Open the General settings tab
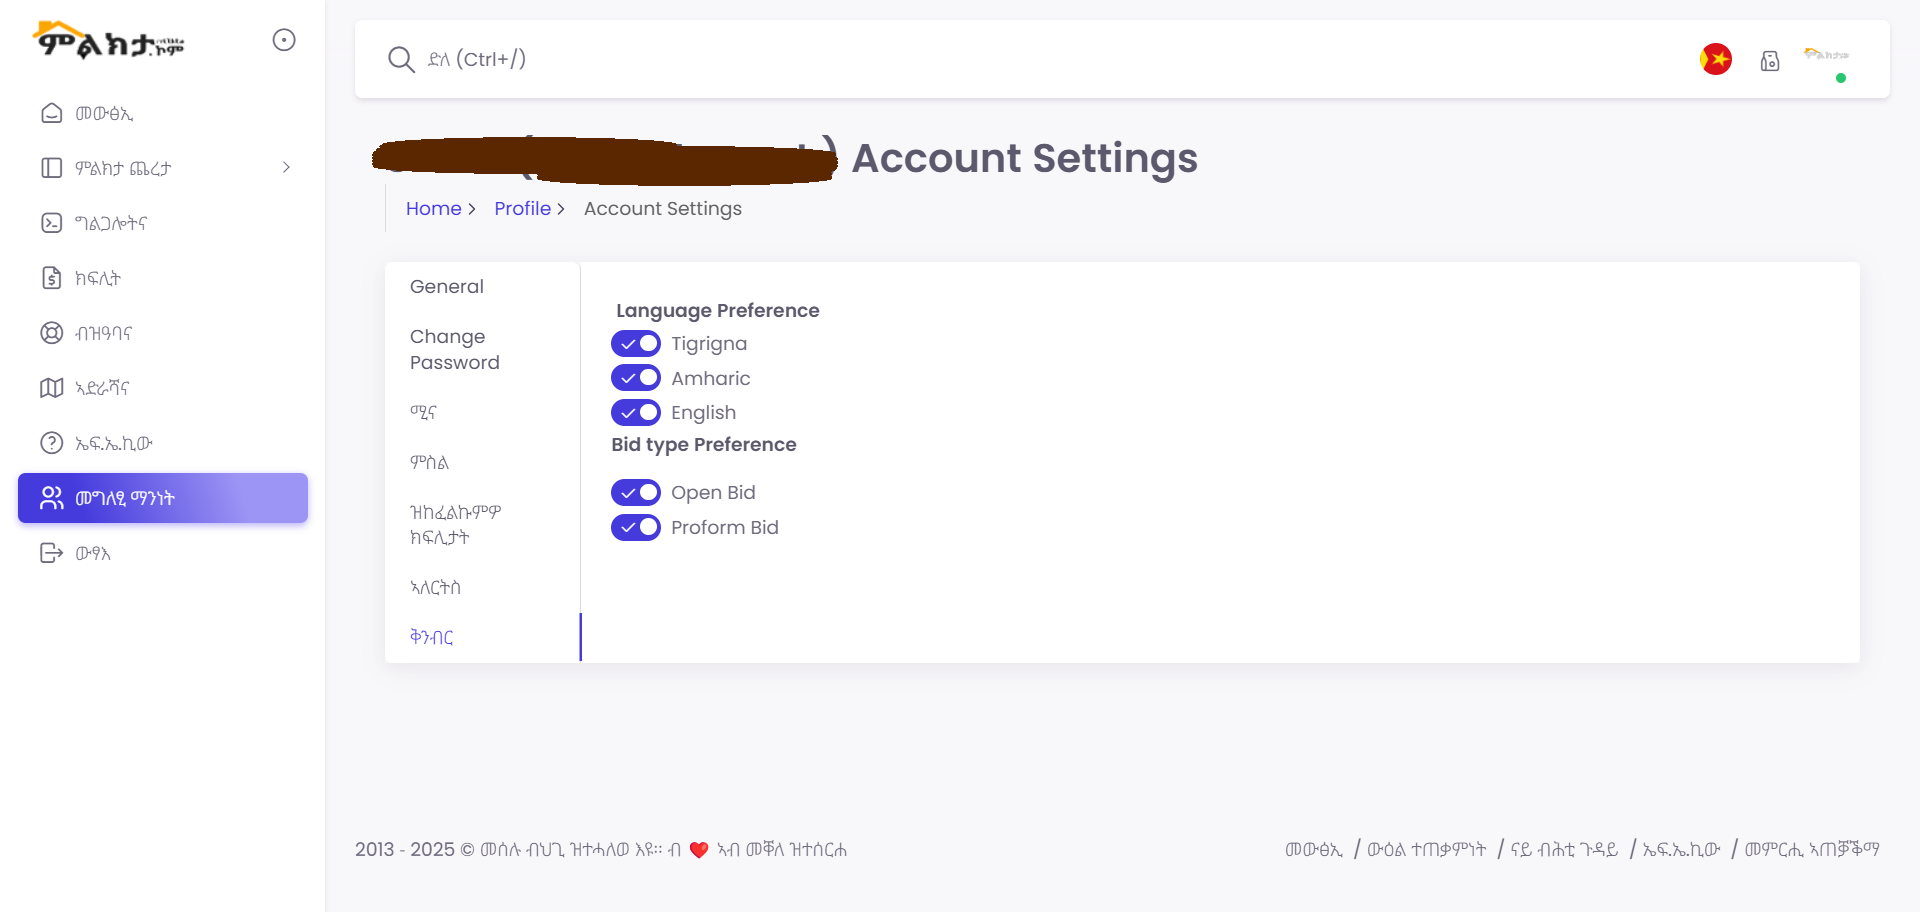The width and height of the screenshot is (1920, 912). 446,286
